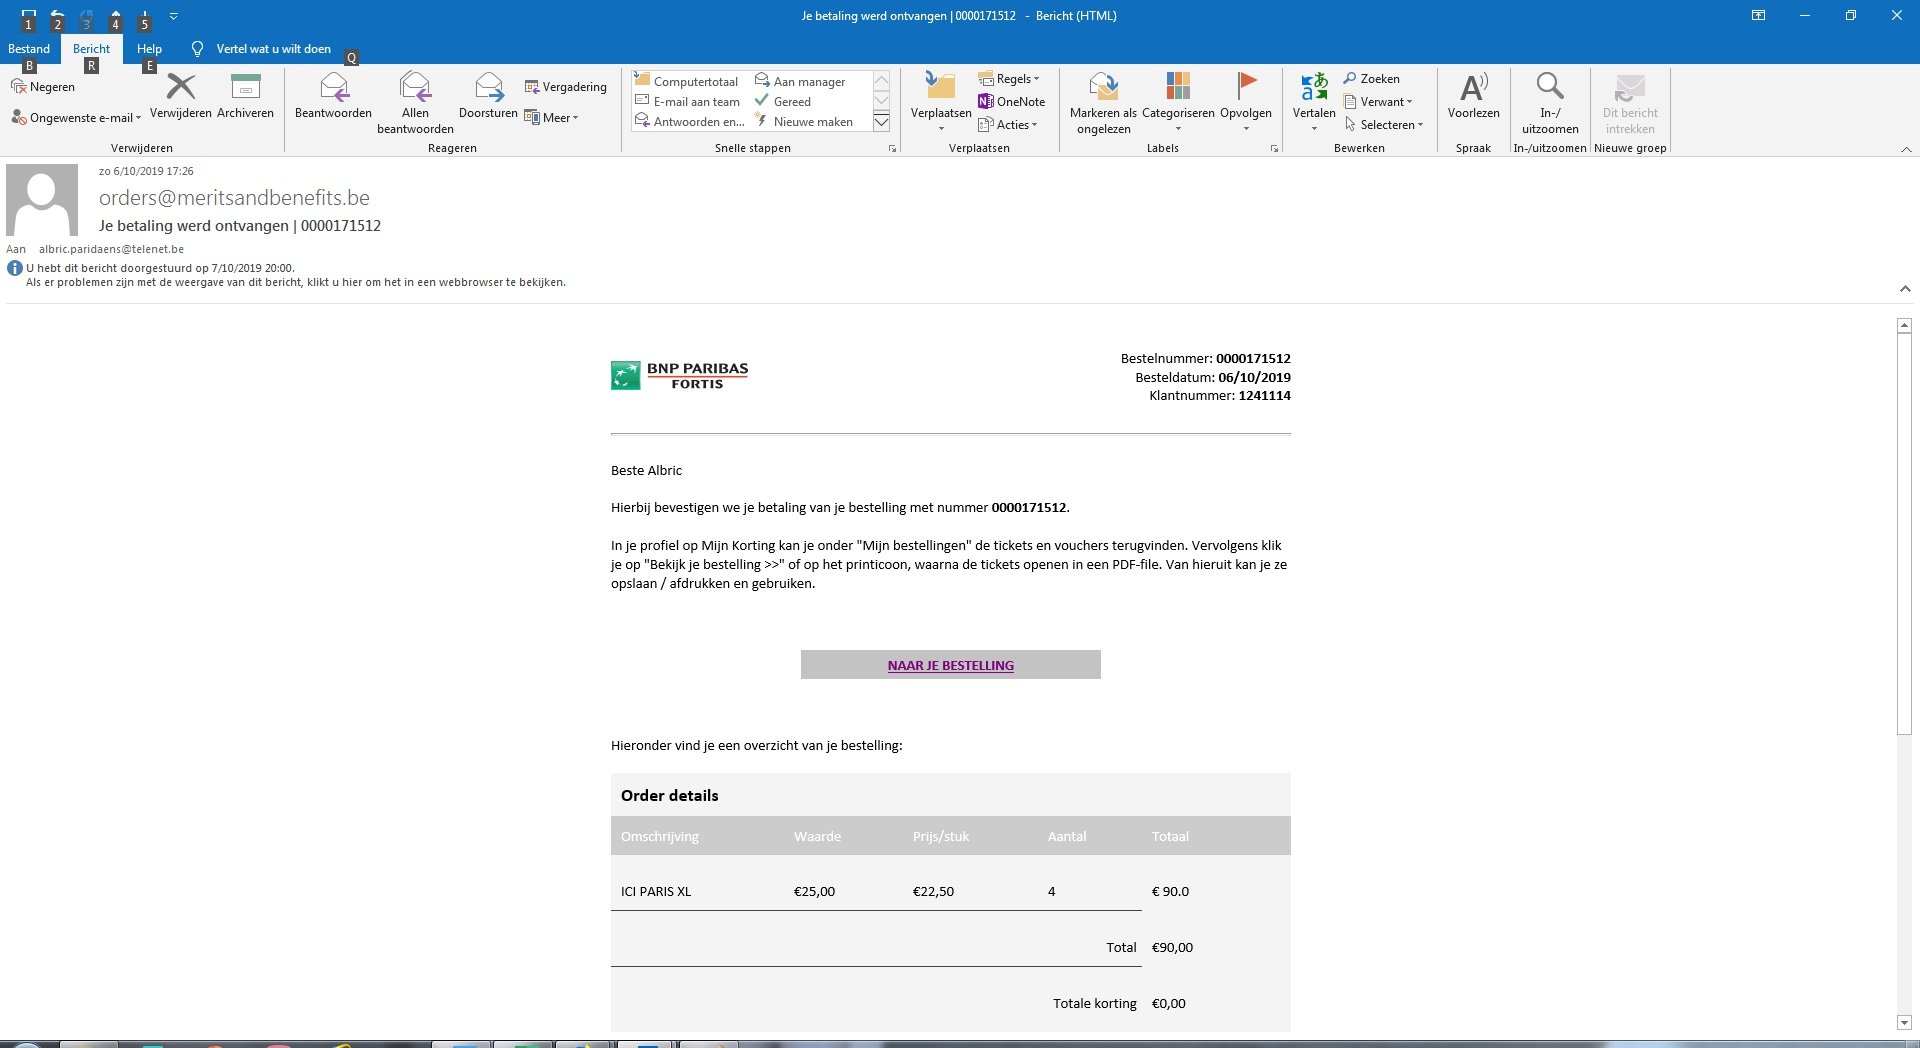Open Snelle stappen dialog launcher

[x=892, y=148]
